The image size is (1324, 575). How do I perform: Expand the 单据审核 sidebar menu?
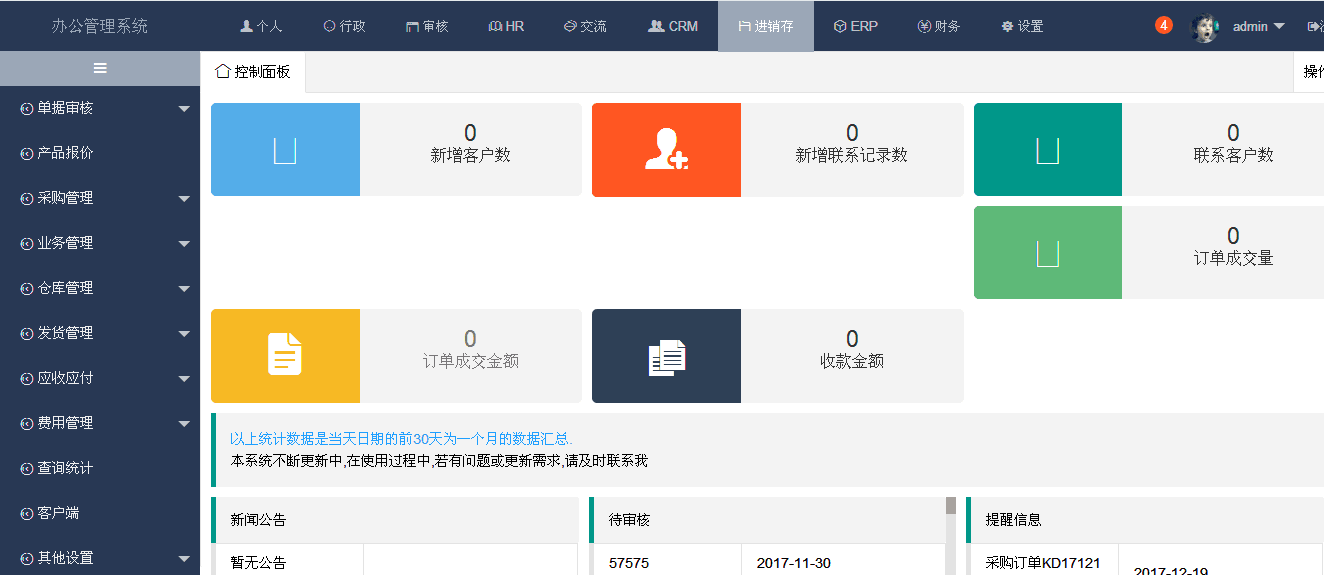click(x=100, y=108)
